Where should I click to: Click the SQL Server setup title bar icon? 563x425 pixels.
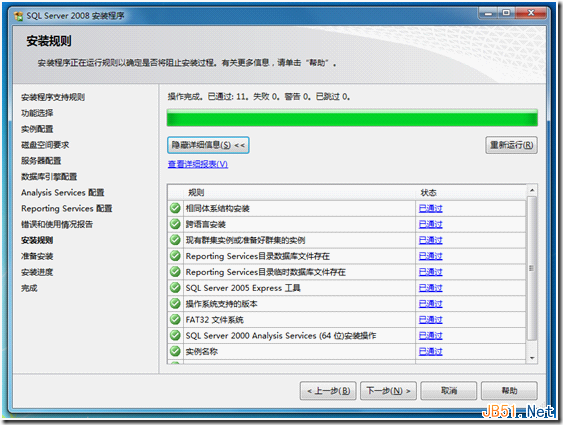[18, 16]
